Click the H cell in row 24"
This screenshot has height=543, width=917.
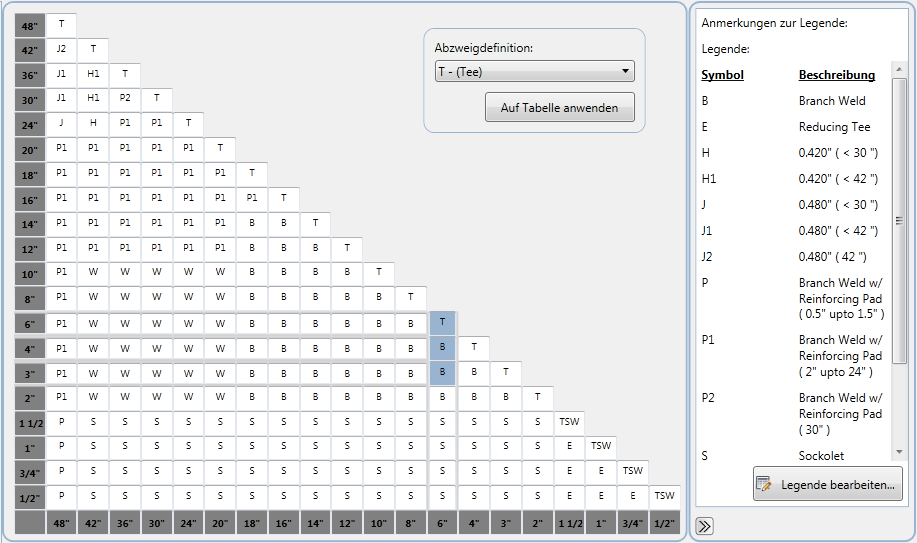[93, 123]
